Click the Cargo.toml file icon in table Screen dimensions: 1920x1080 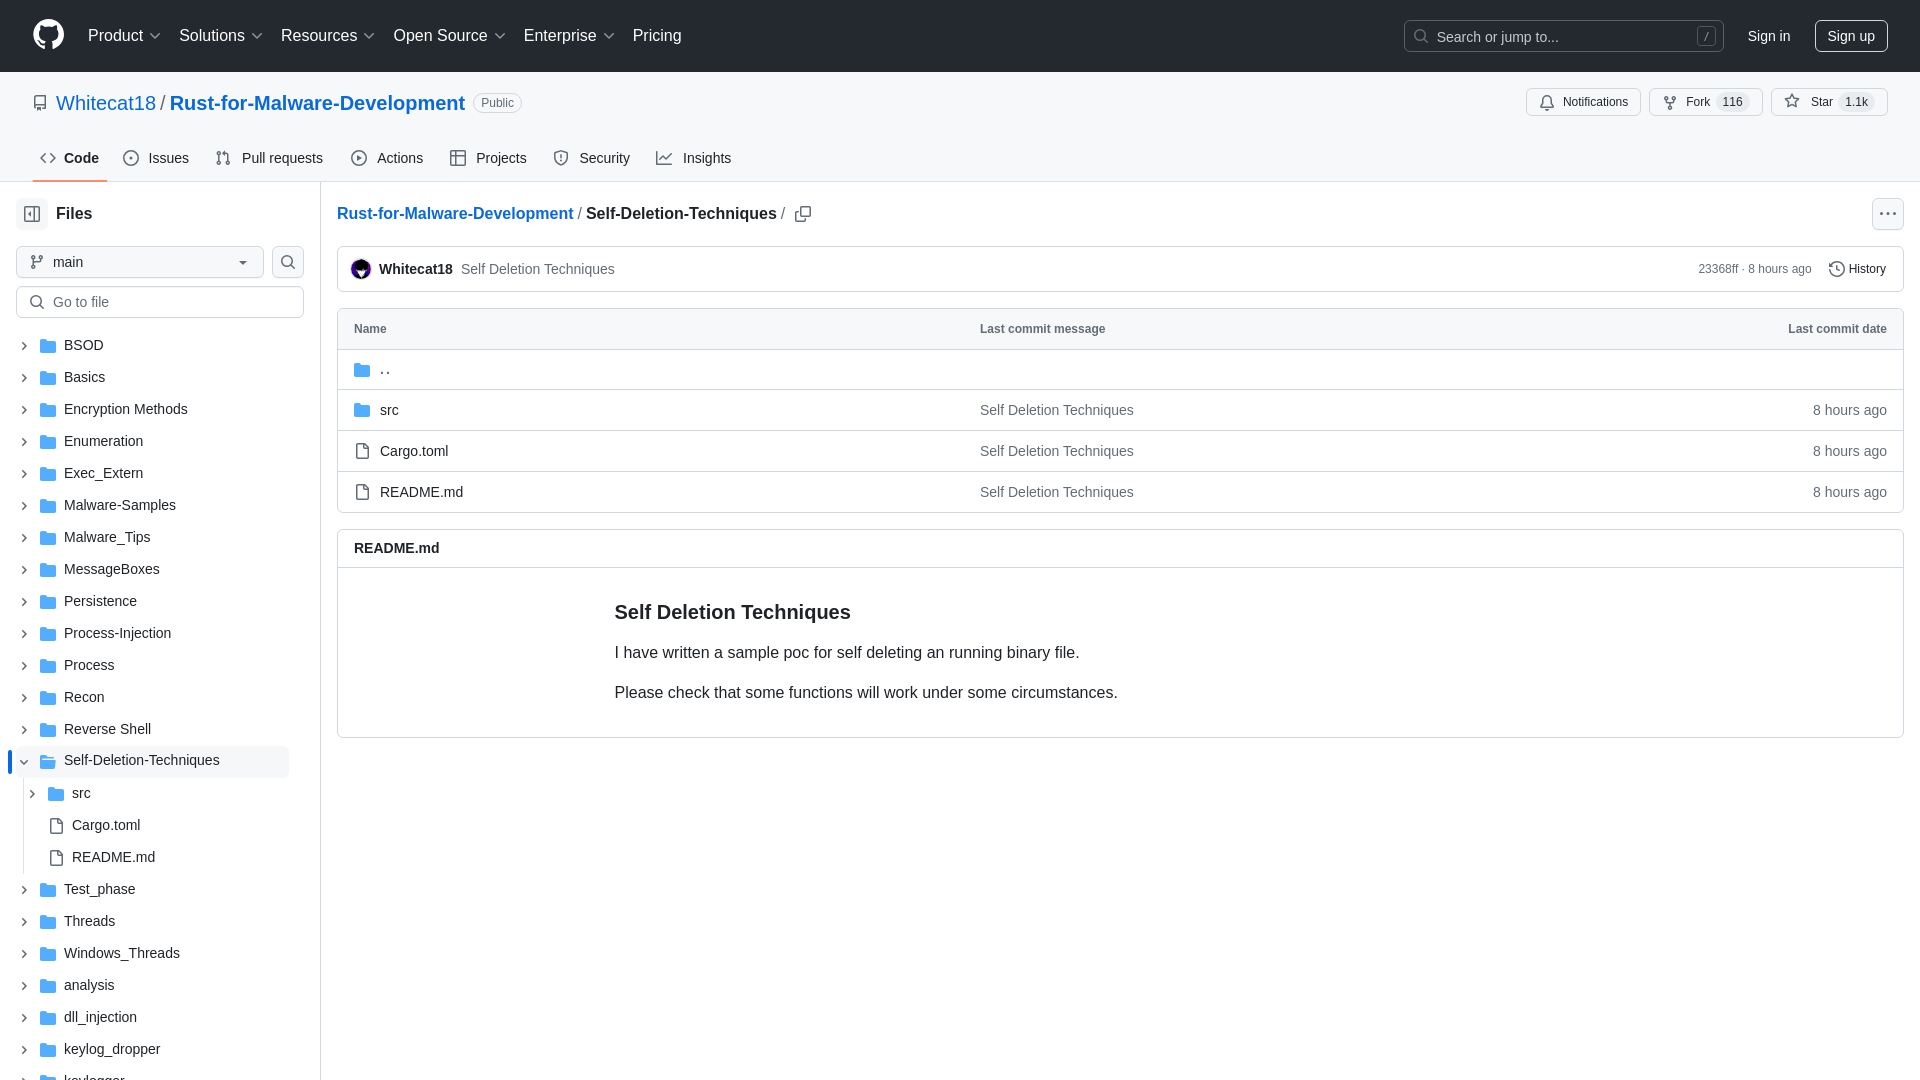tap(362, 451)
